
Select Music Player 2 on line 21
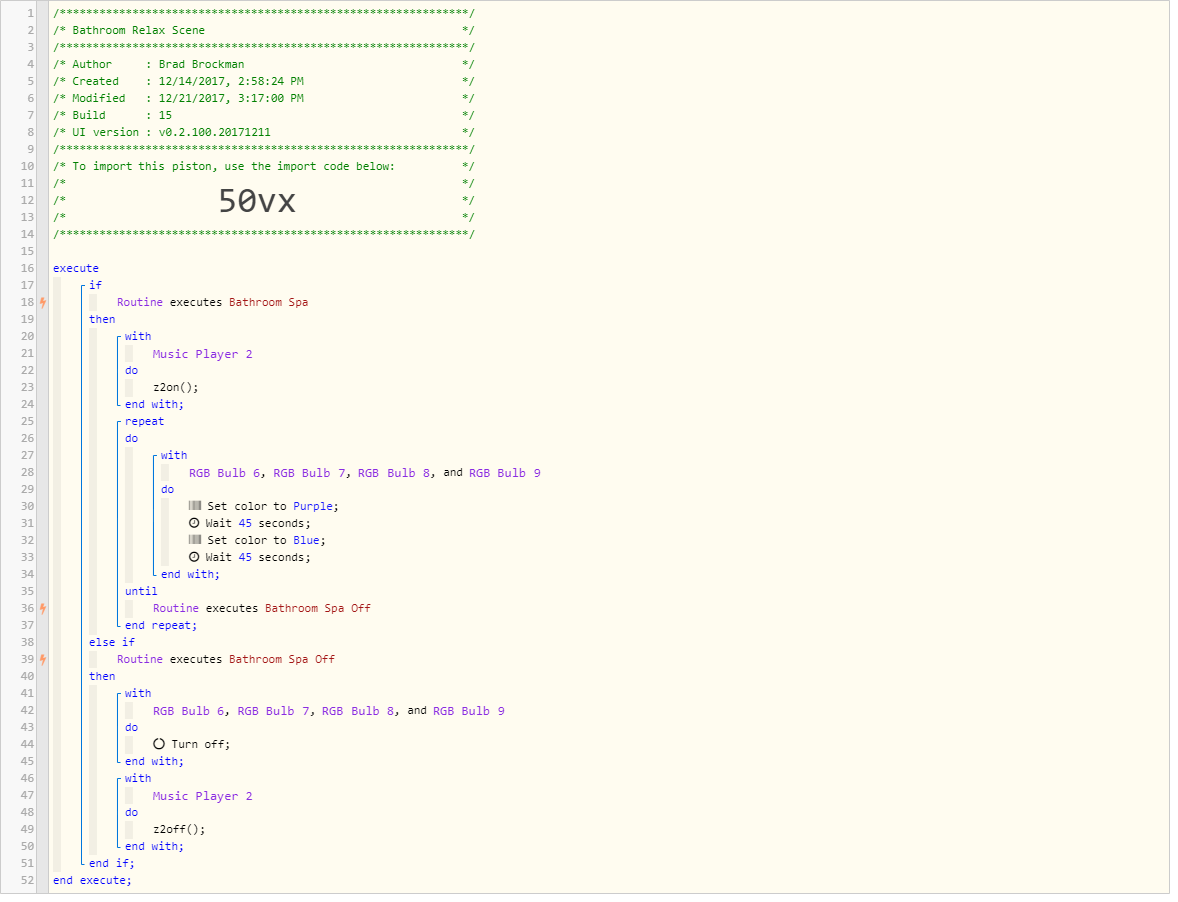point(202,354)
